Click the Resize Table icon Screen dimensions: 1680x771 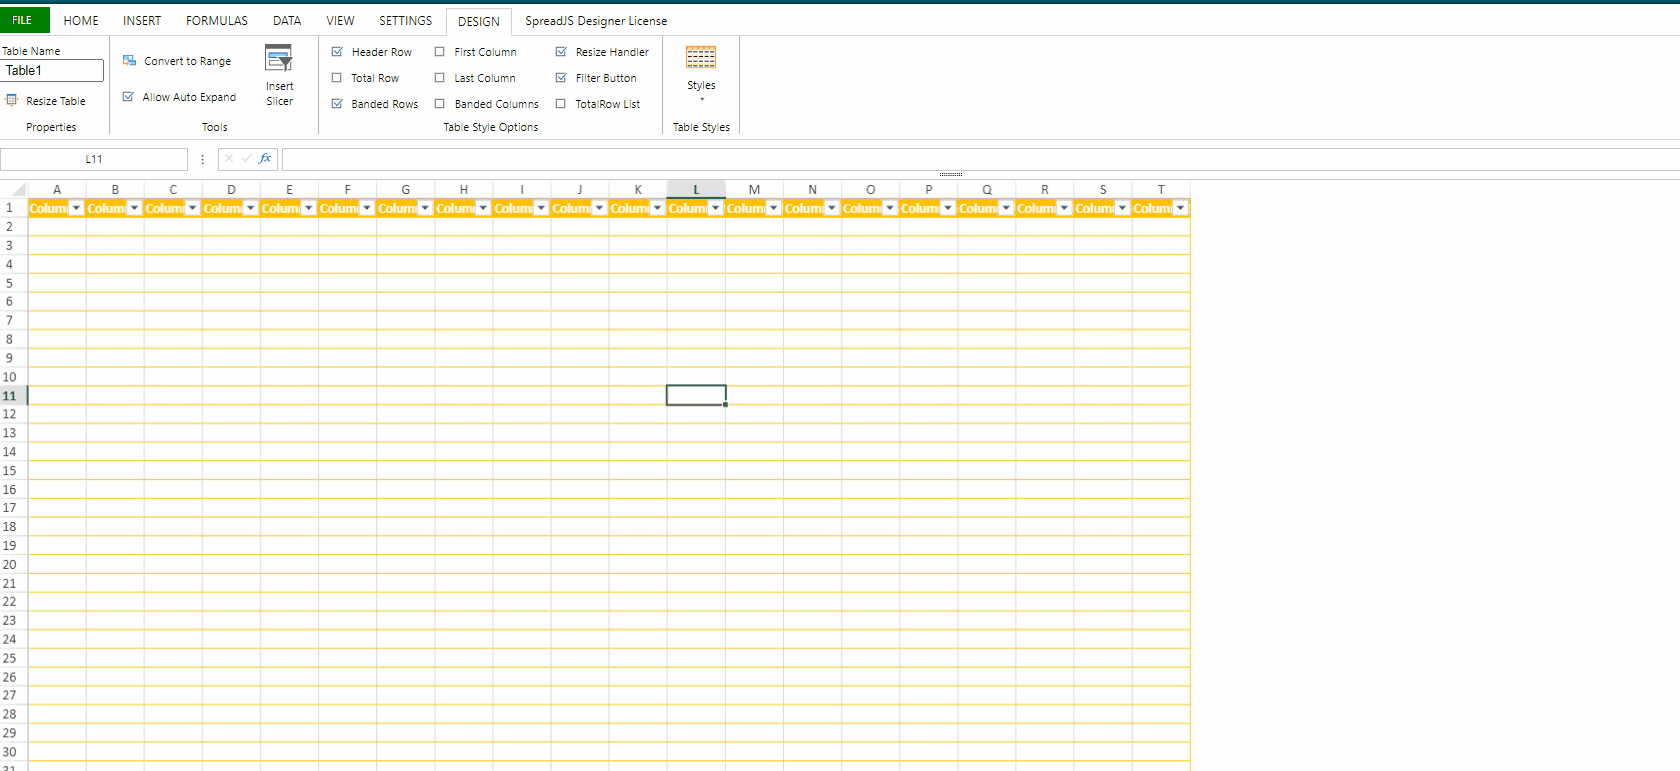click(12, 100)
